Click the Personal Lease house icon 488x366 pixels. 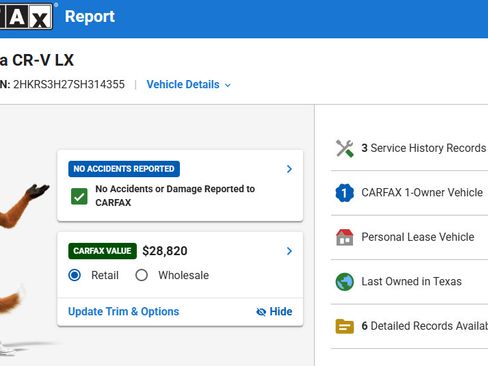344,237
